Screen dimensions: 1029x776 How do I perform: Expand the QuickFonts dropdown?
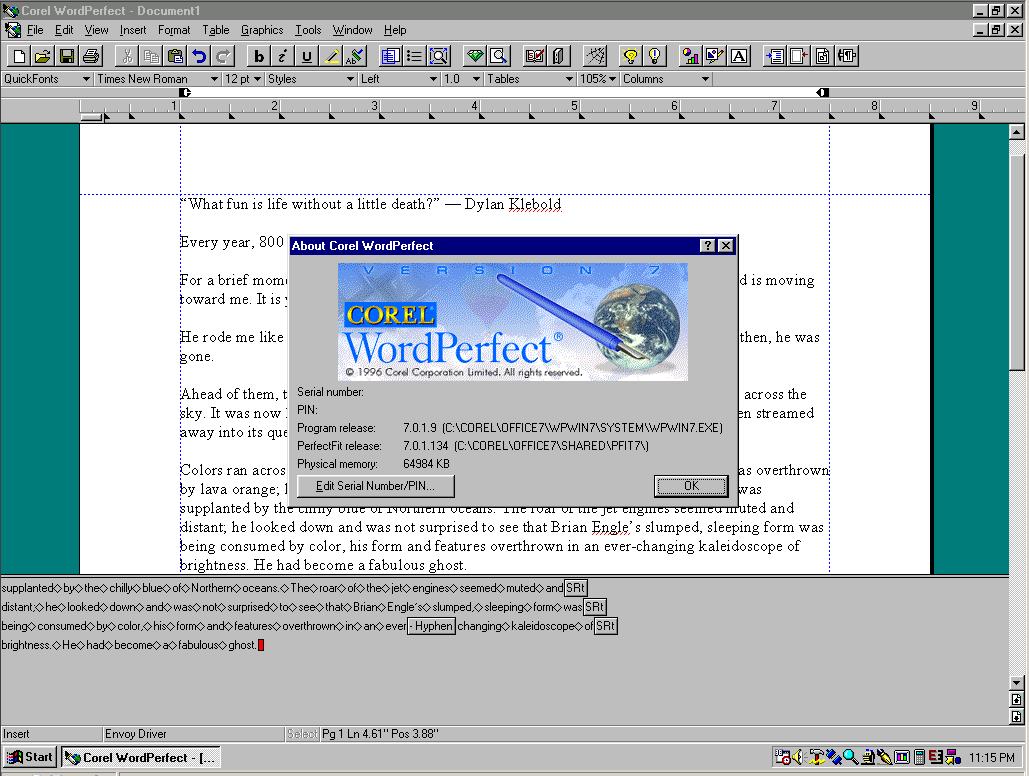(x=85, y=79)
